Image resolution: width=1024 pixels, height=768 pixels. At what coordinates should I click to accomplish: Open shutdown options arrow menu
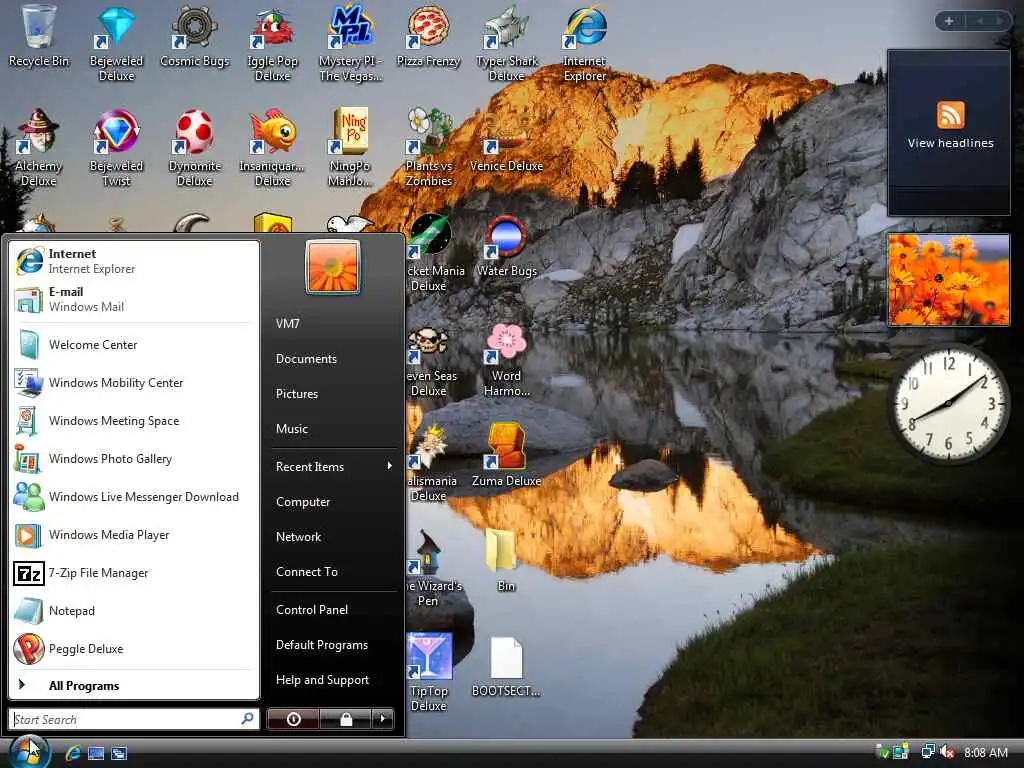click(383, 719)
